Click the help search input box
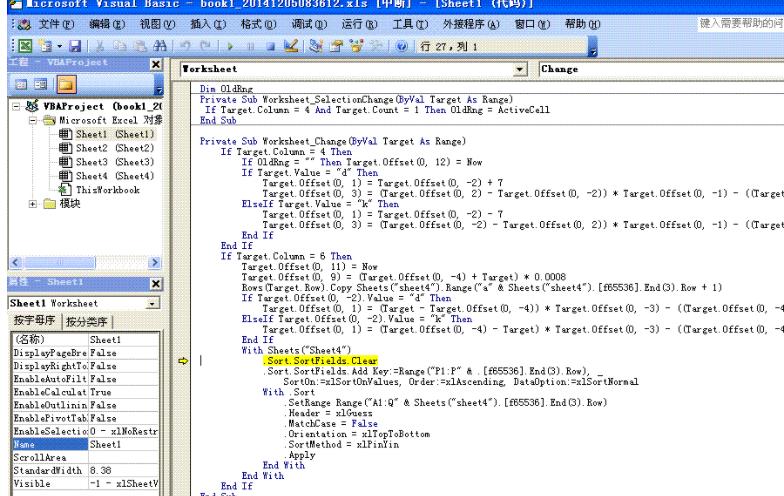The height and width of the screenshot is (496, 784). pos(738,23)
